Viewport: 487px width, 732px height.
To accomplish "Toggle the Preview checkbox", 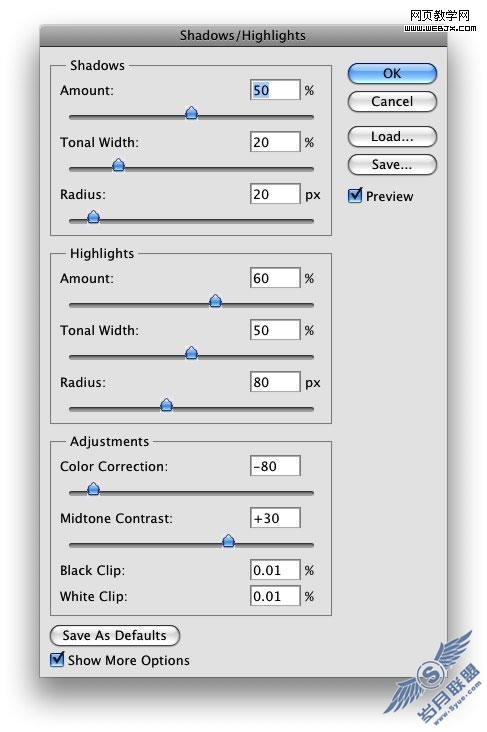I will (x=355, y=195).
